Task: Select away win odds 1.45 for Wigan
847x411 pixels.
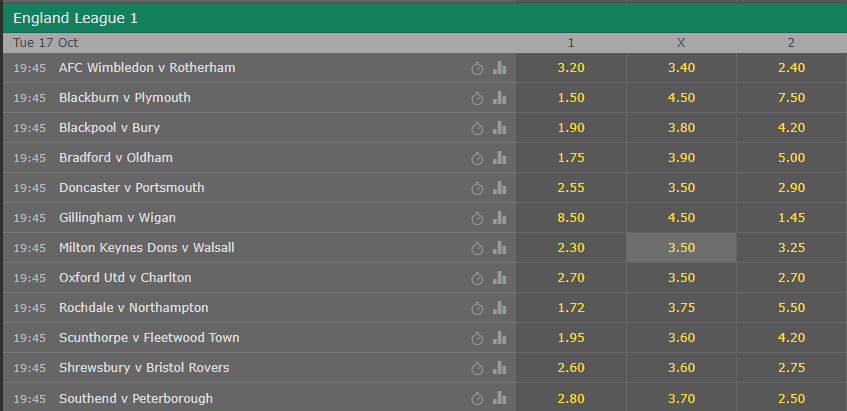Action: coord(792,218)
